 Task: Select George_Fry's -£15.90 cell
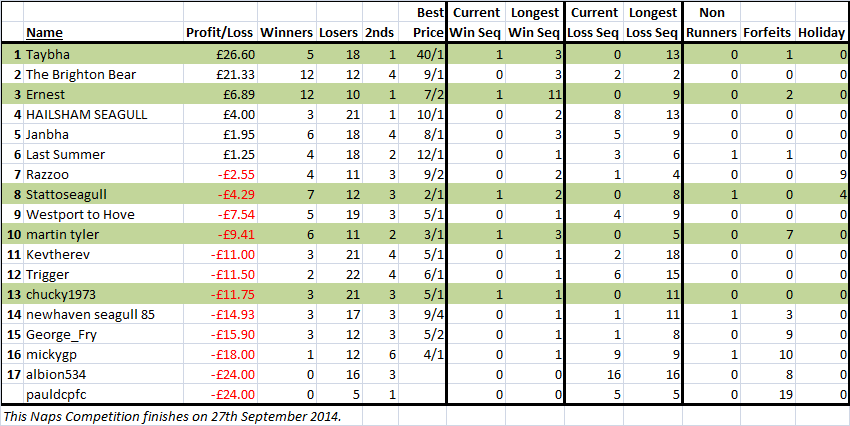(x=220, y=335)
